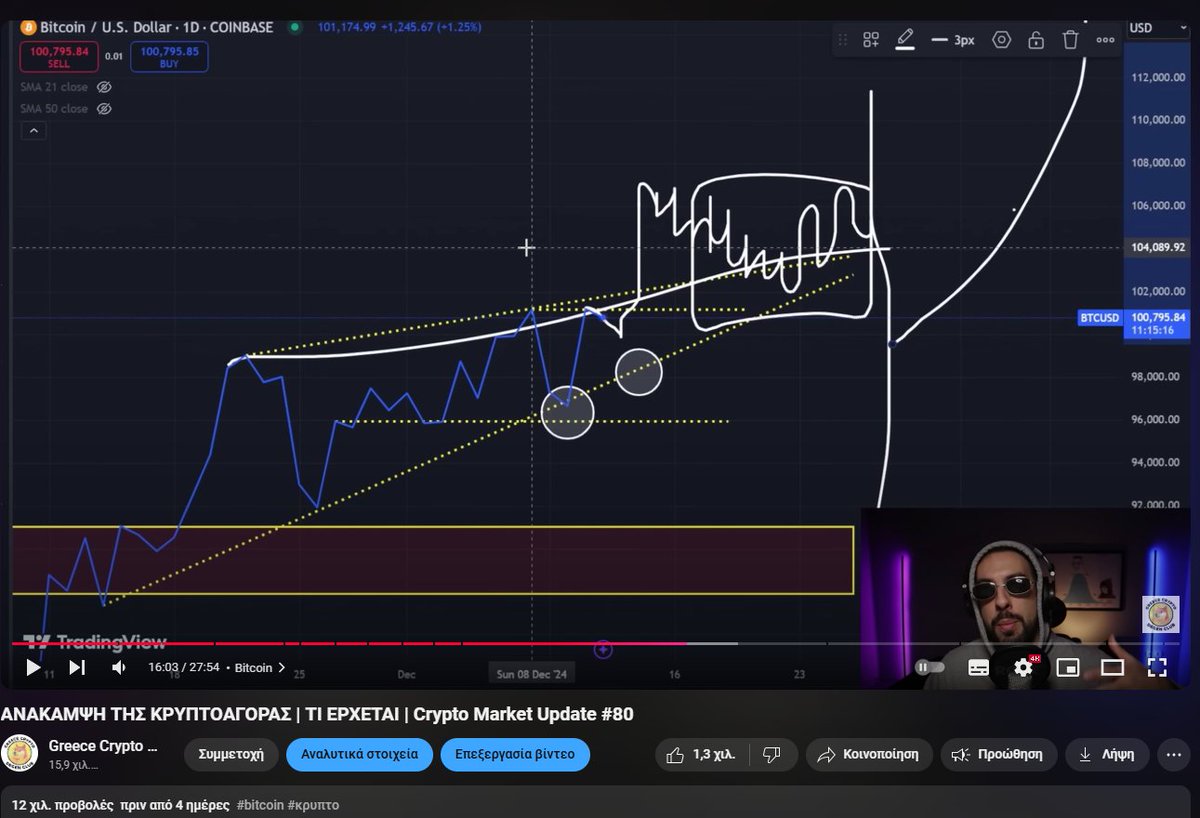Play the video
Viewport: 1200px width, 818px height.
[33, 667]
